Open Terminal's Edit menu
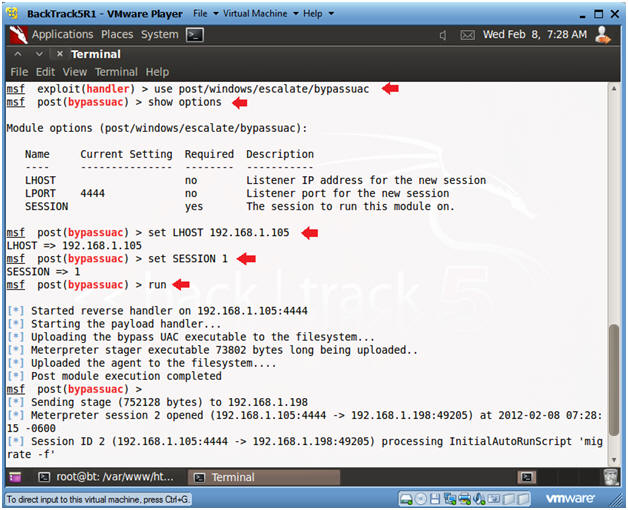The width and height of the screenshot is (628, 510). [x=45, y=72]
